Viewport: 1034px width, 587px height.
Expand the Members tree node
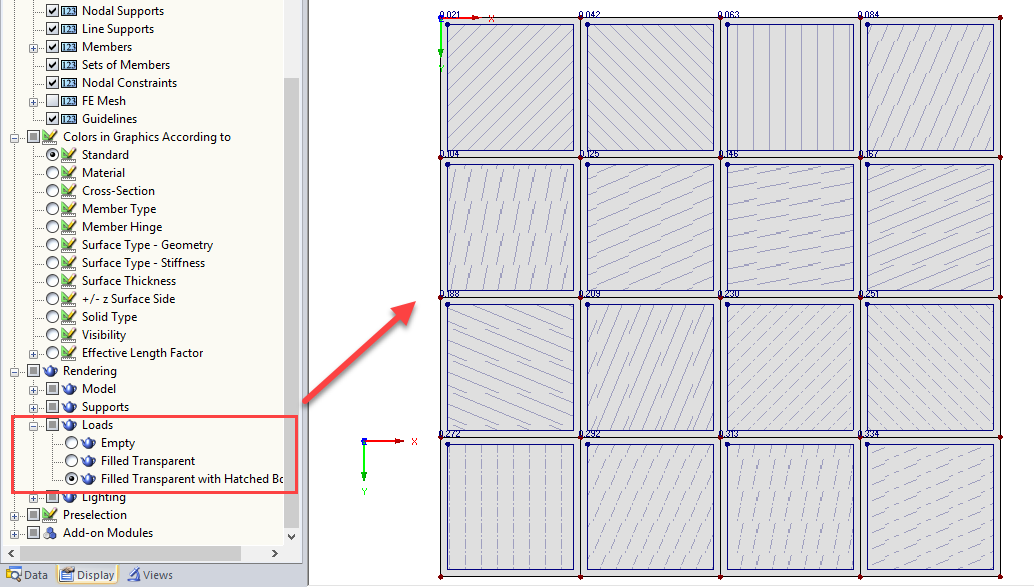(33, 46)
